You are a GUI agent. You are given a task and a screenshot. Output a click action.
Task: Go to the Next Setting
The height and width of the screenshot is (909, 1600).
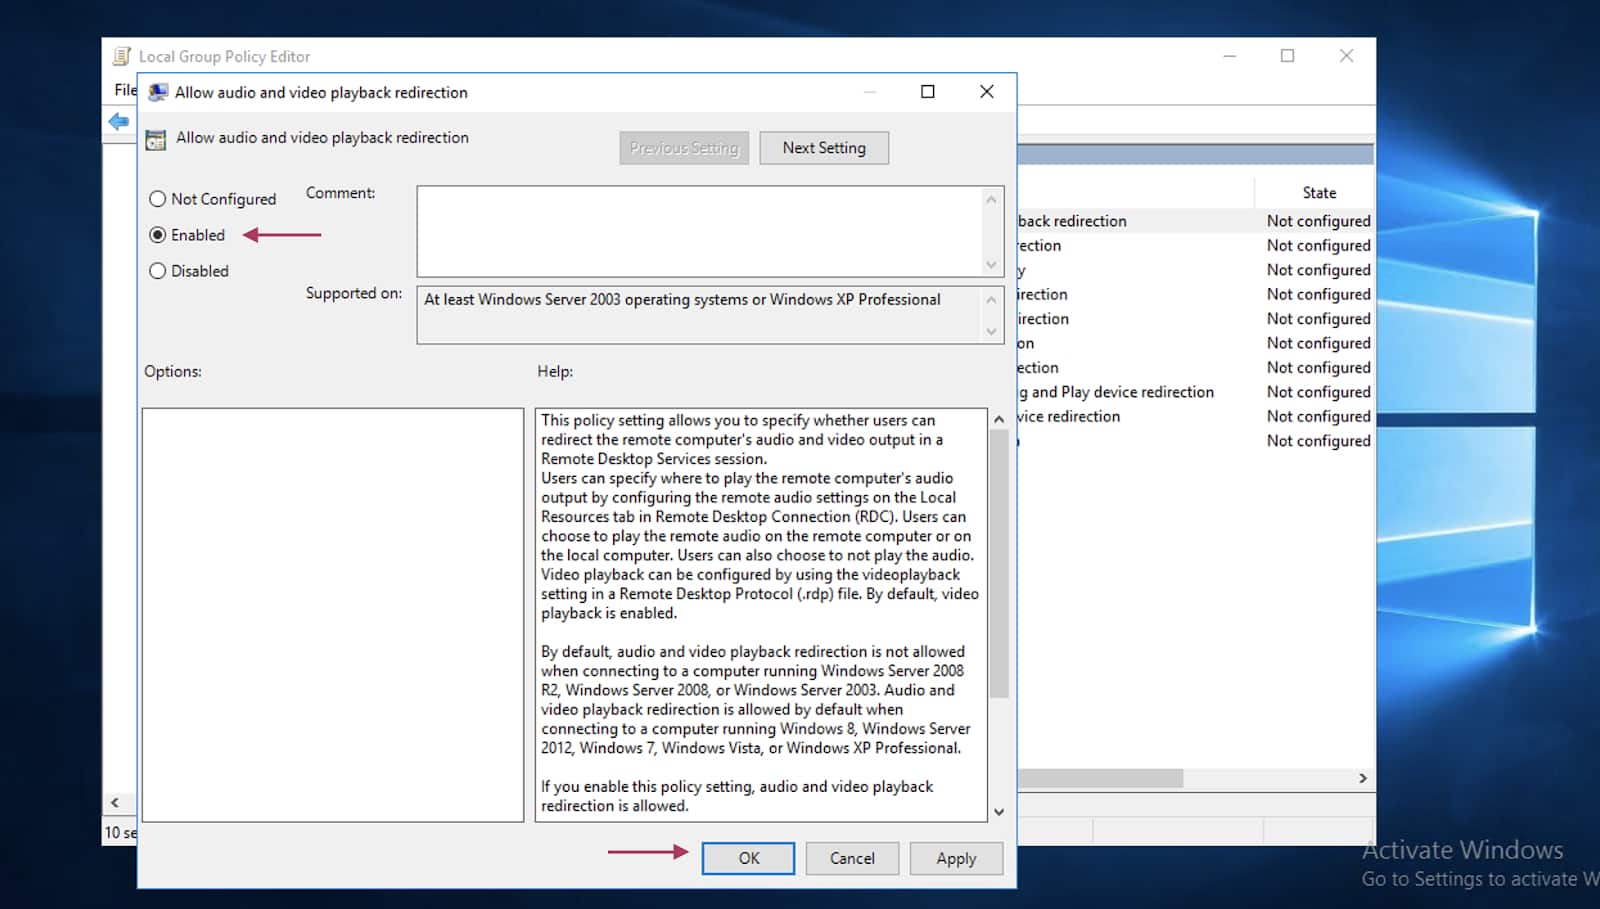[x=824, y=148]
